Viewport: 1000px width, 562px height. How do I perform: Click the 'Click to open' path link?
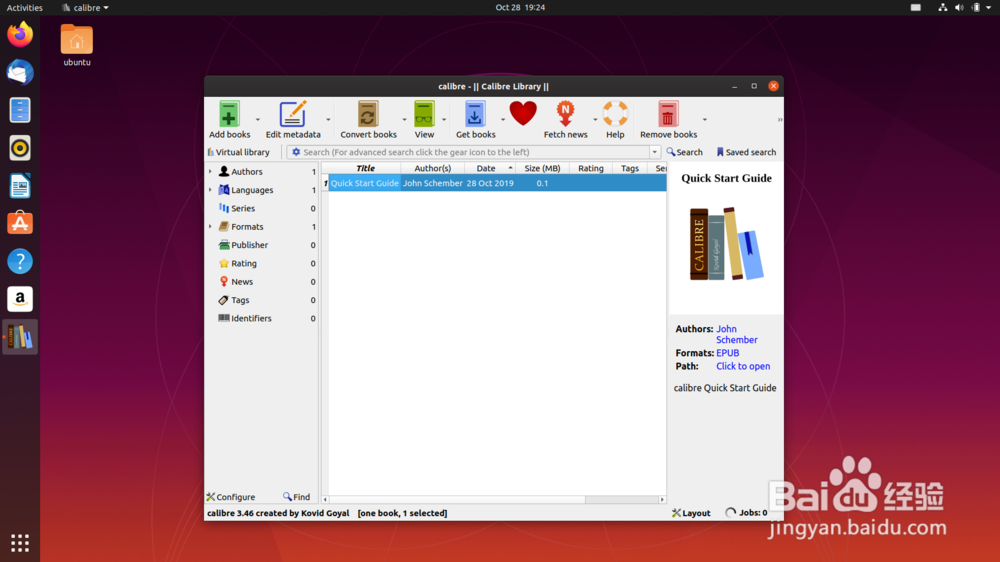(x=742, y=366)
